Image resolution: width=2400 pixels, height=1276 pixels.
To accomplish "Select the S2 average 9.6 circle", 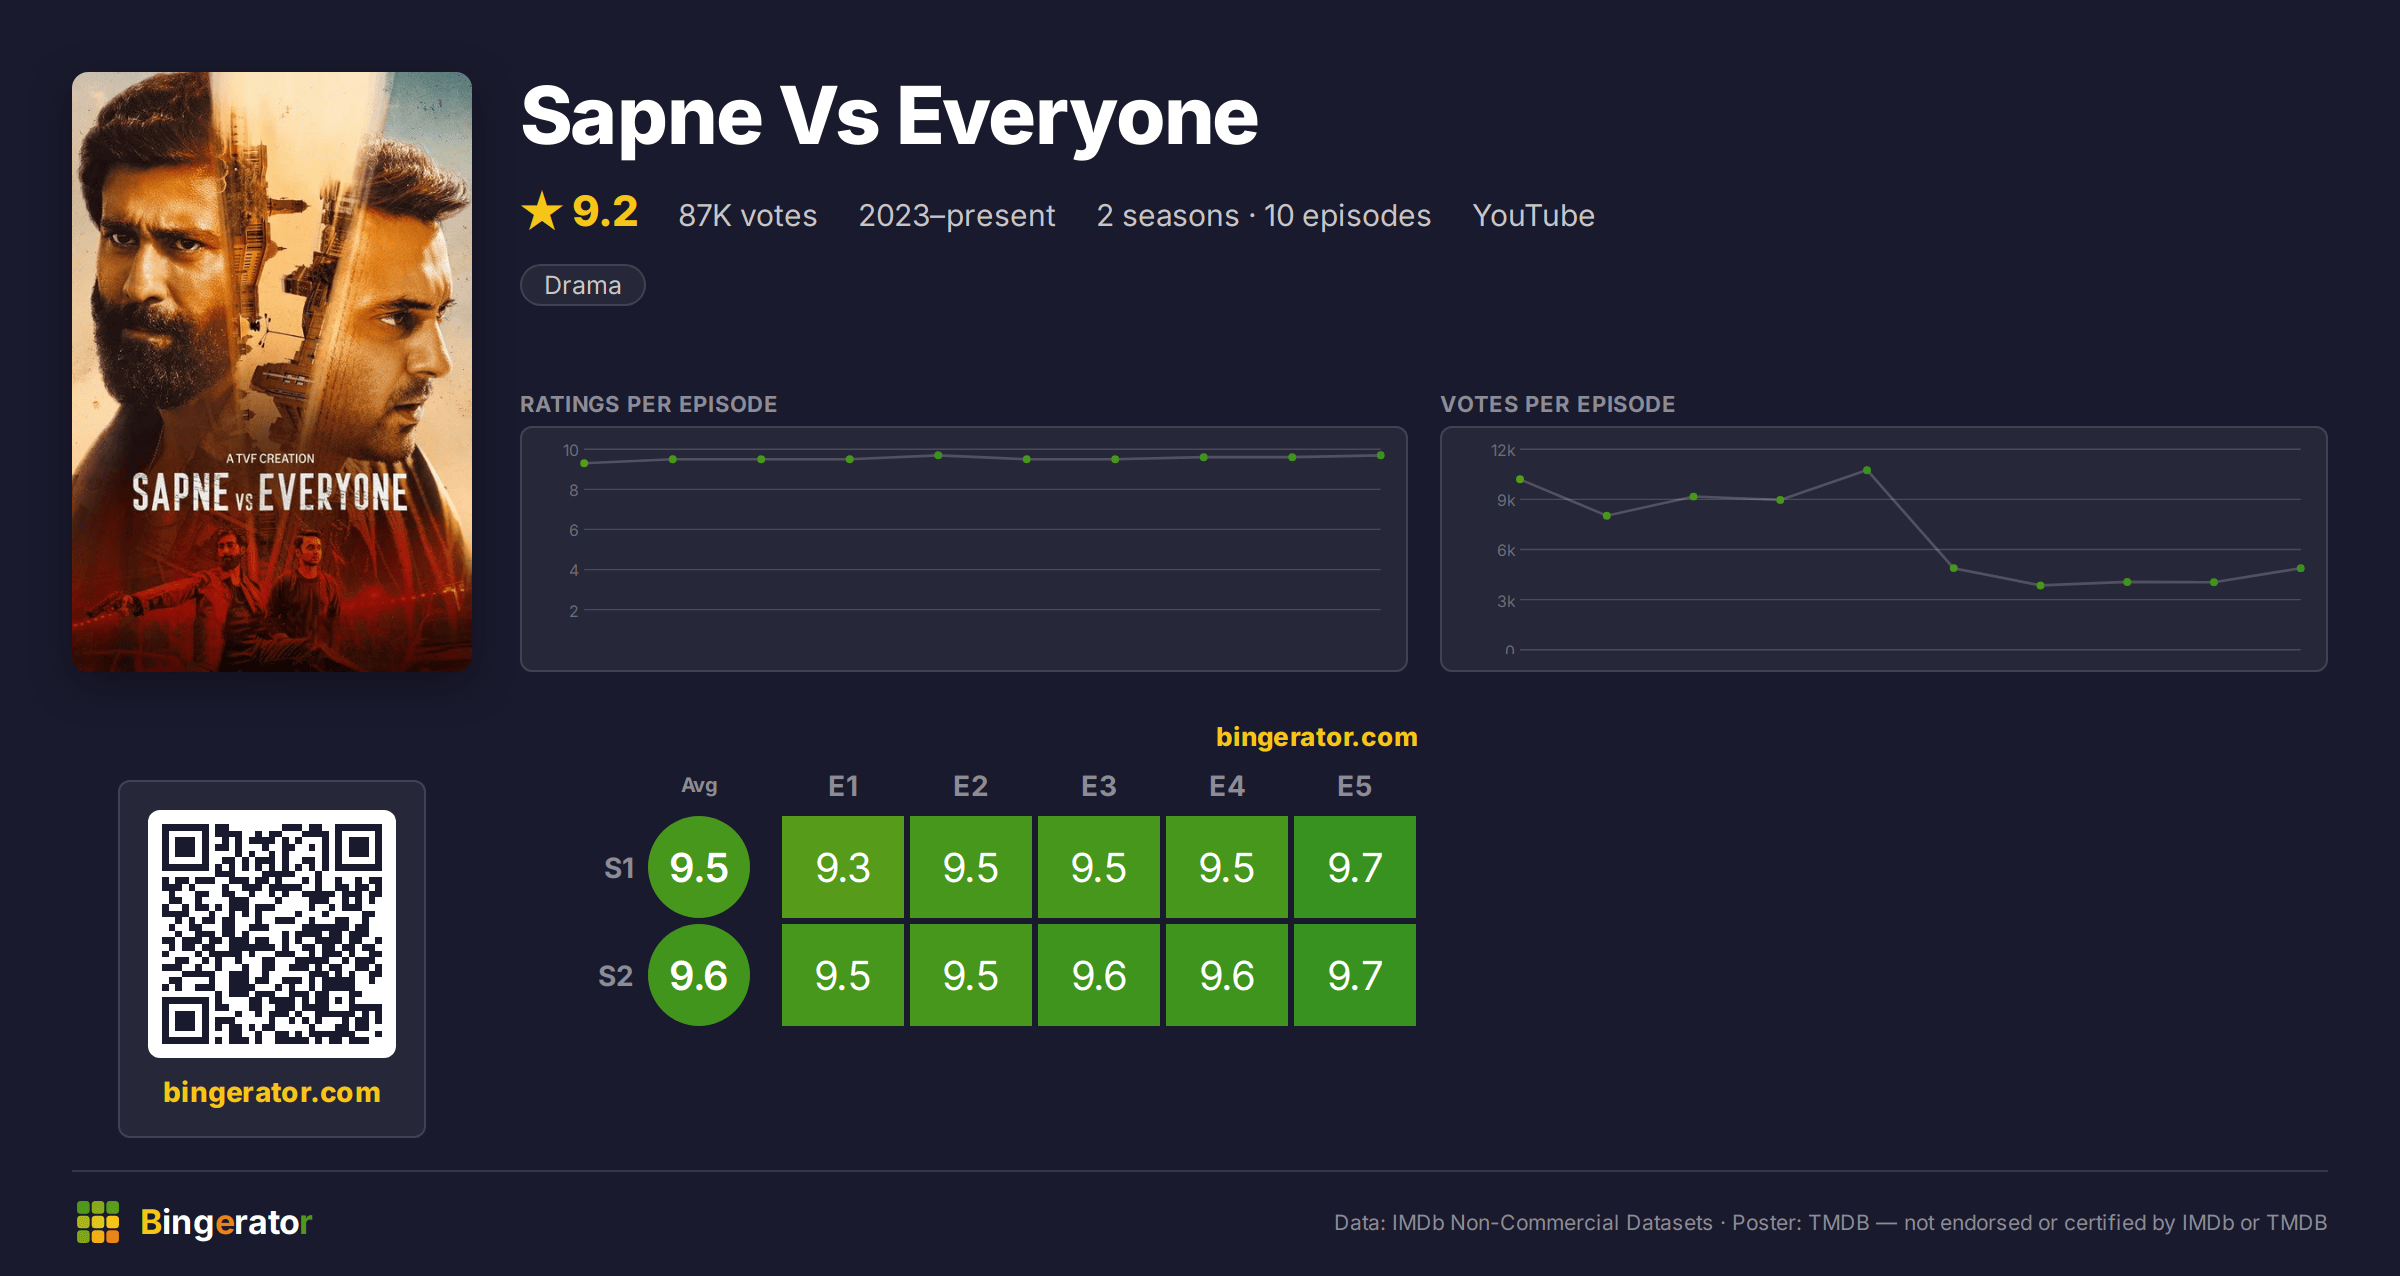I will click(699, 975).
